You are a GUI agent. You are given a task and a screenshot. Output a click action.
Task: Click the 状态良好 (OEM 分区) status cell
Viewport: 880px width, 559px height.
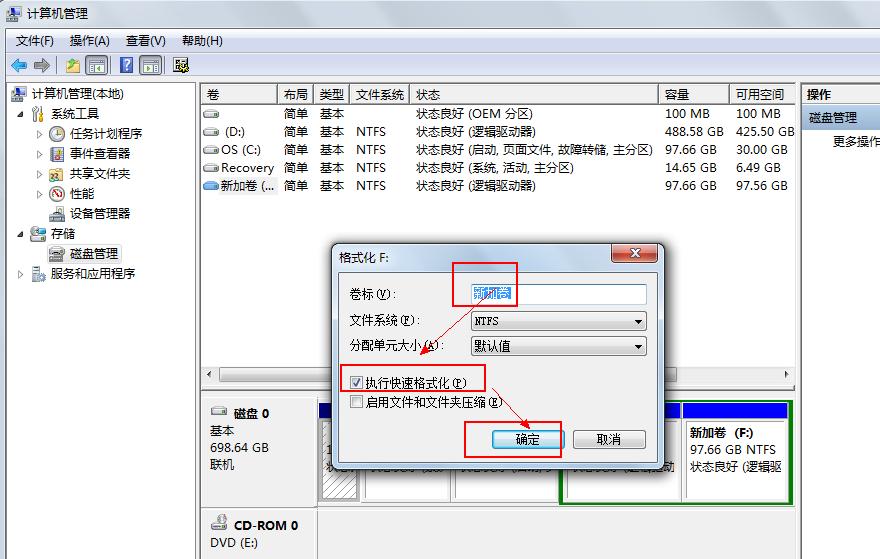tap(474, 114)
